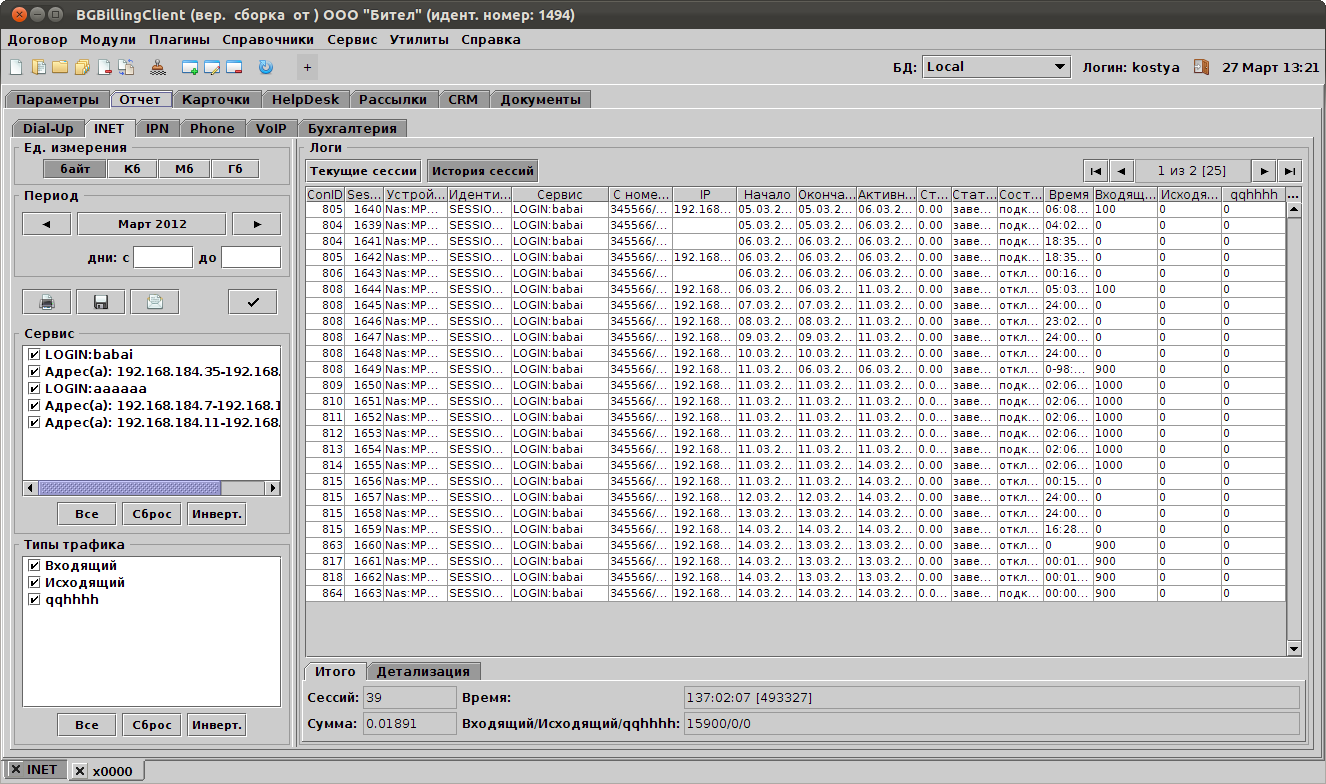Click the add window icon with green plus
The width and height of the screenshot is (1326, 784).
point(190,68)
